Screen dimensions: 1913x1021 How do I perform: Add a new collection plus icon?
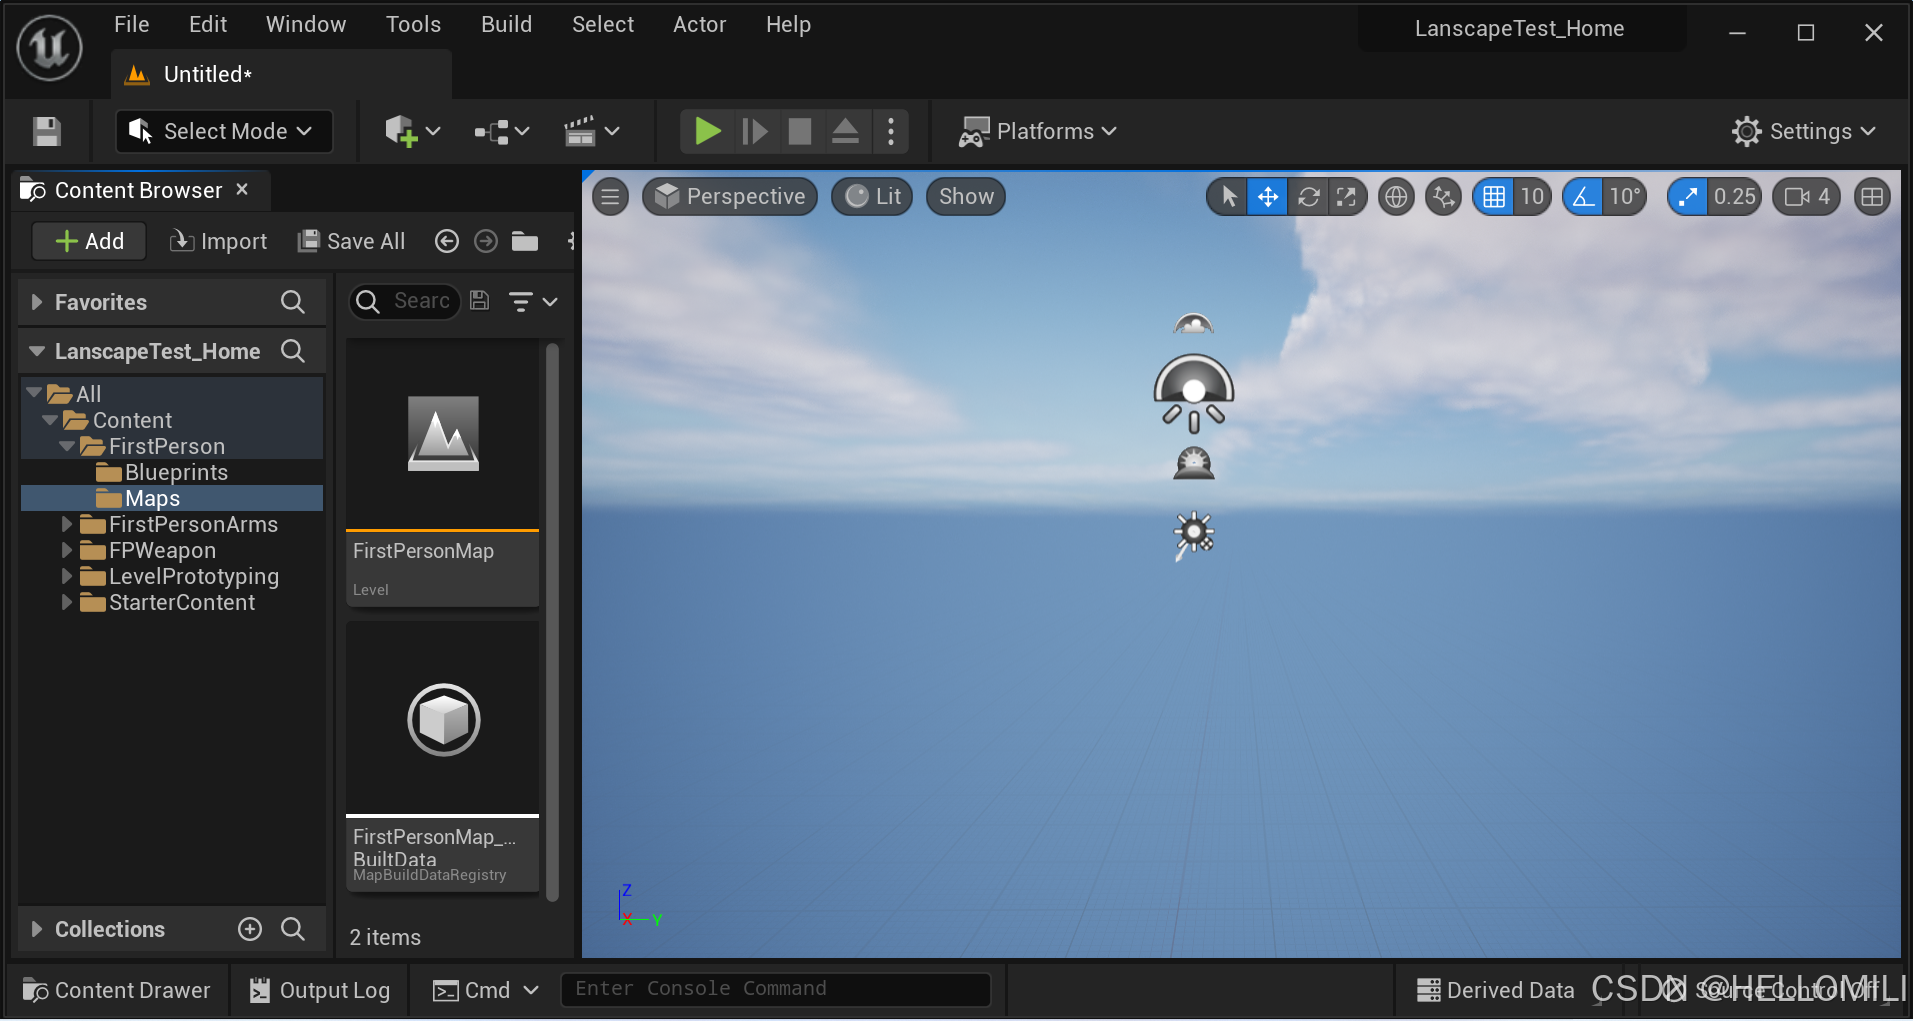click(250, 929)
